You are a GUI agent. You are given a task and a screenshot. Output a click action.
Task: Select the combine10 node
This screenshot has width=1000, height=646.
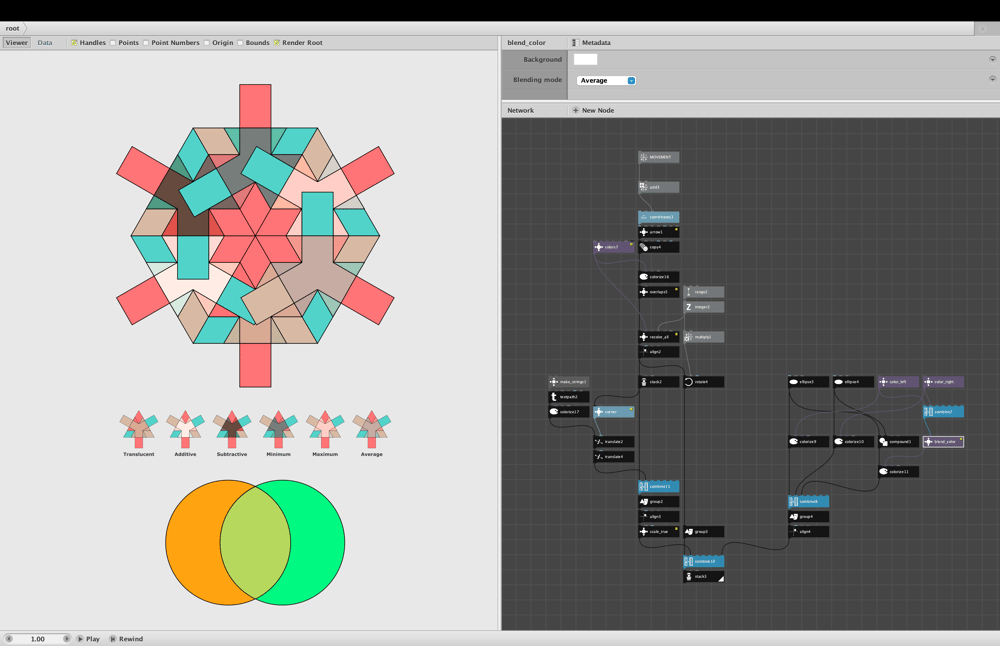tap(703, 561)
